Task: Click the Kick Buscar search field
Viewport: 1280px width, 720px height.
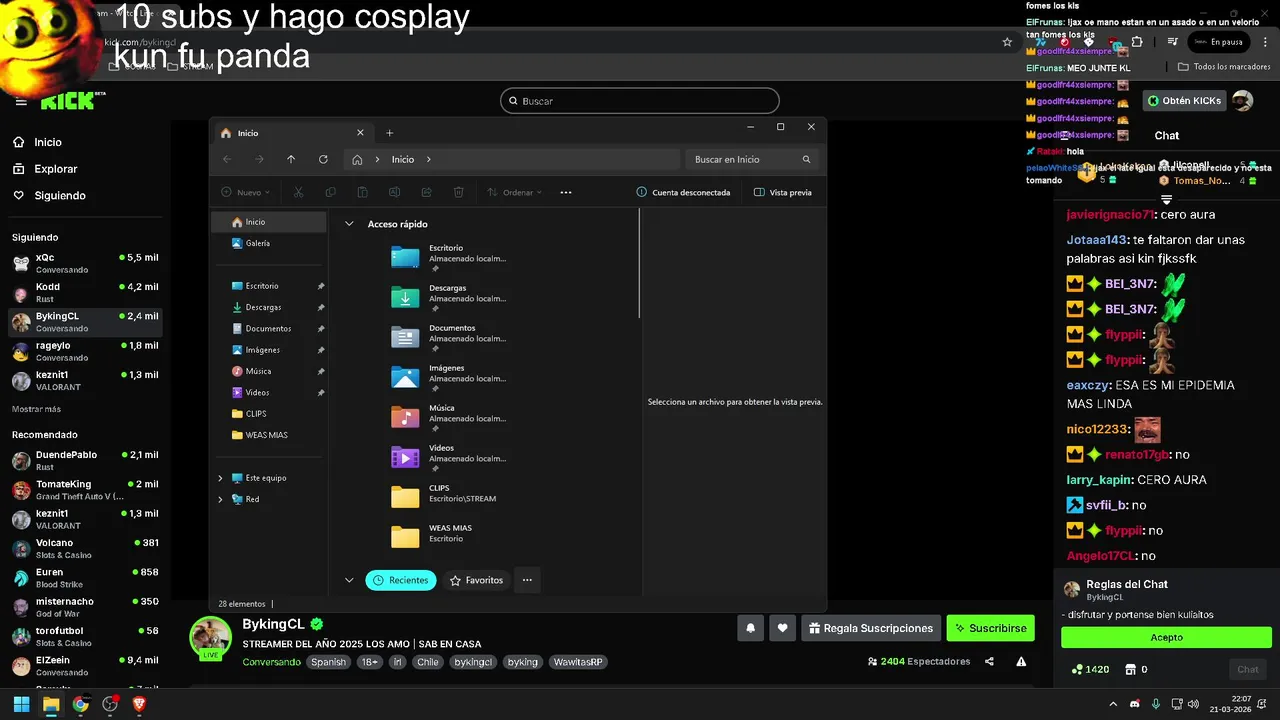Action: click(640, 101)
